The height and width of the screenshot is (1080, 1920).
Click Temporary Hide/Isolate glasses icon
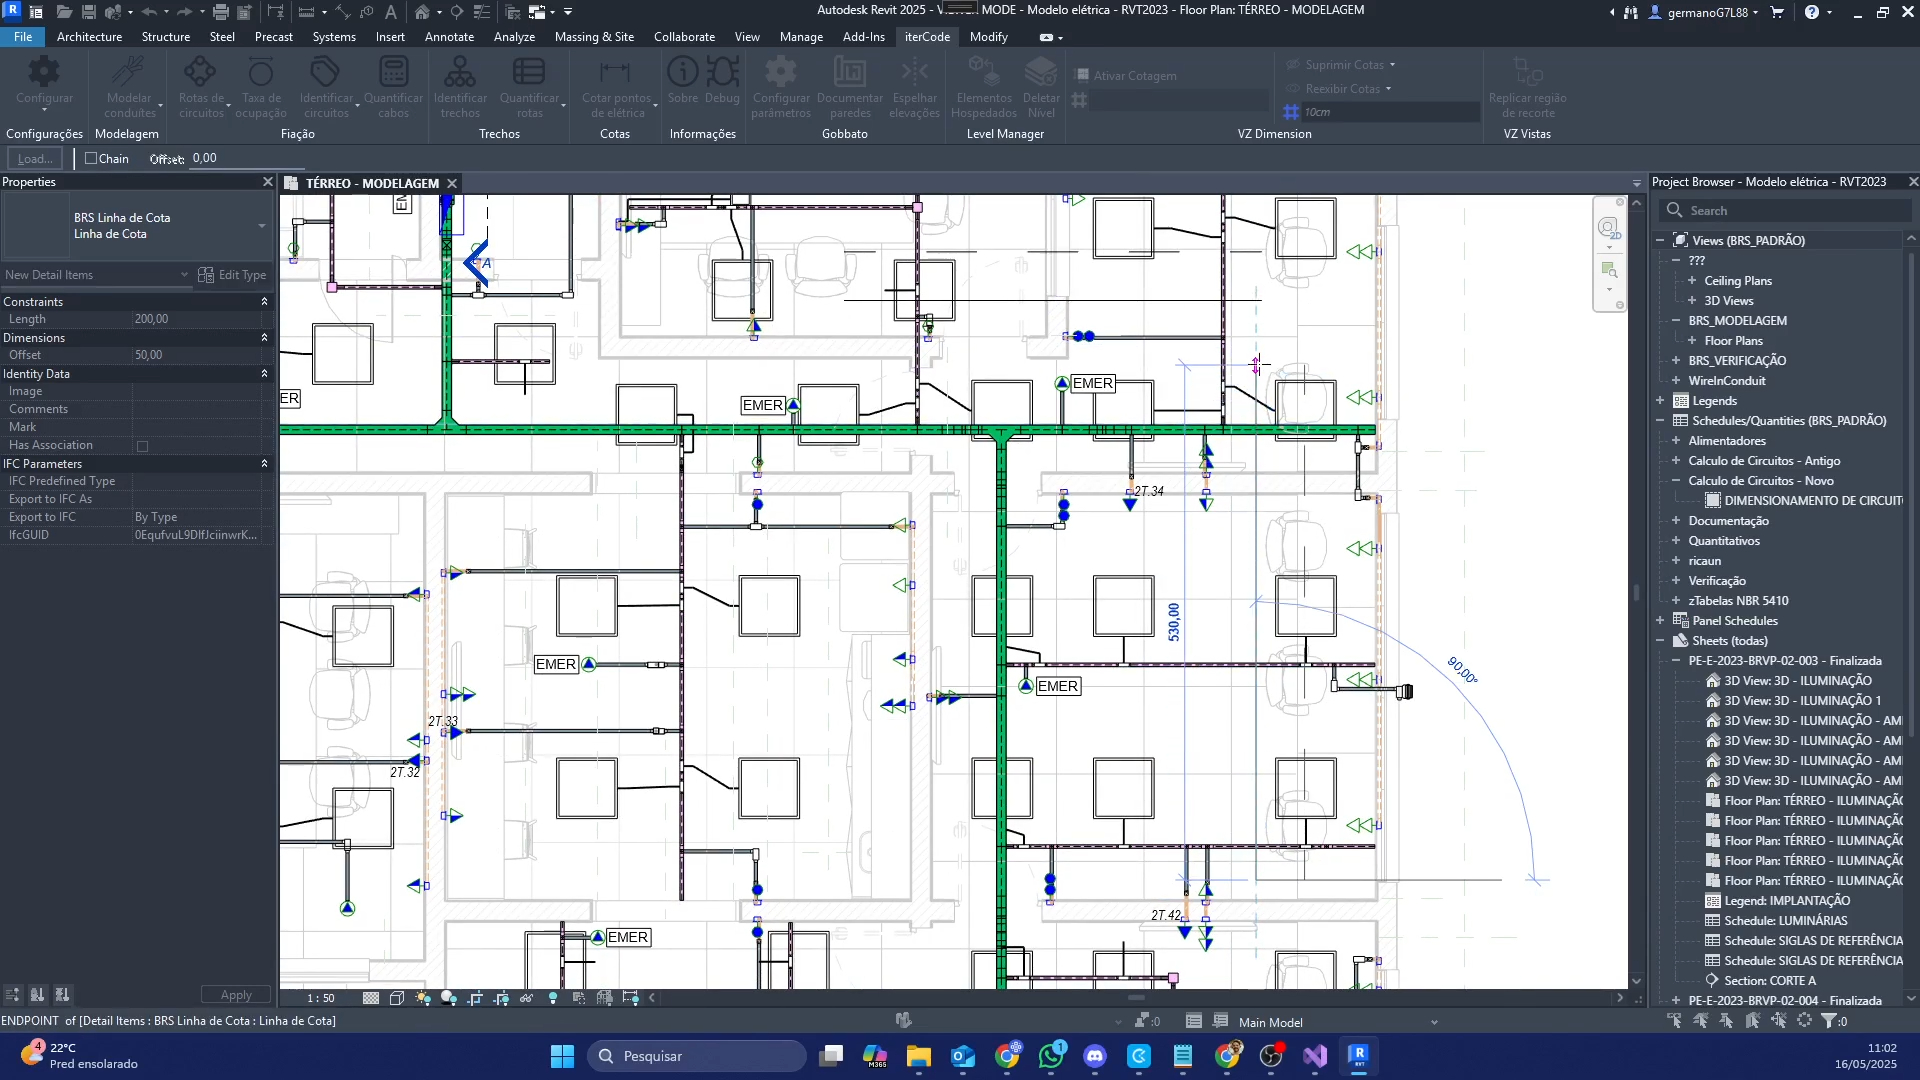526,998
